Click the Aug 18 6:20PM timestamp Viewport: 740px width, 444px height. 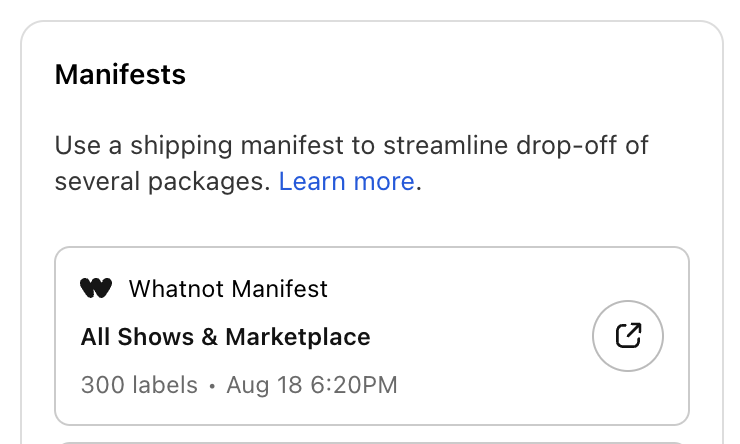click(x=312, y=384)
